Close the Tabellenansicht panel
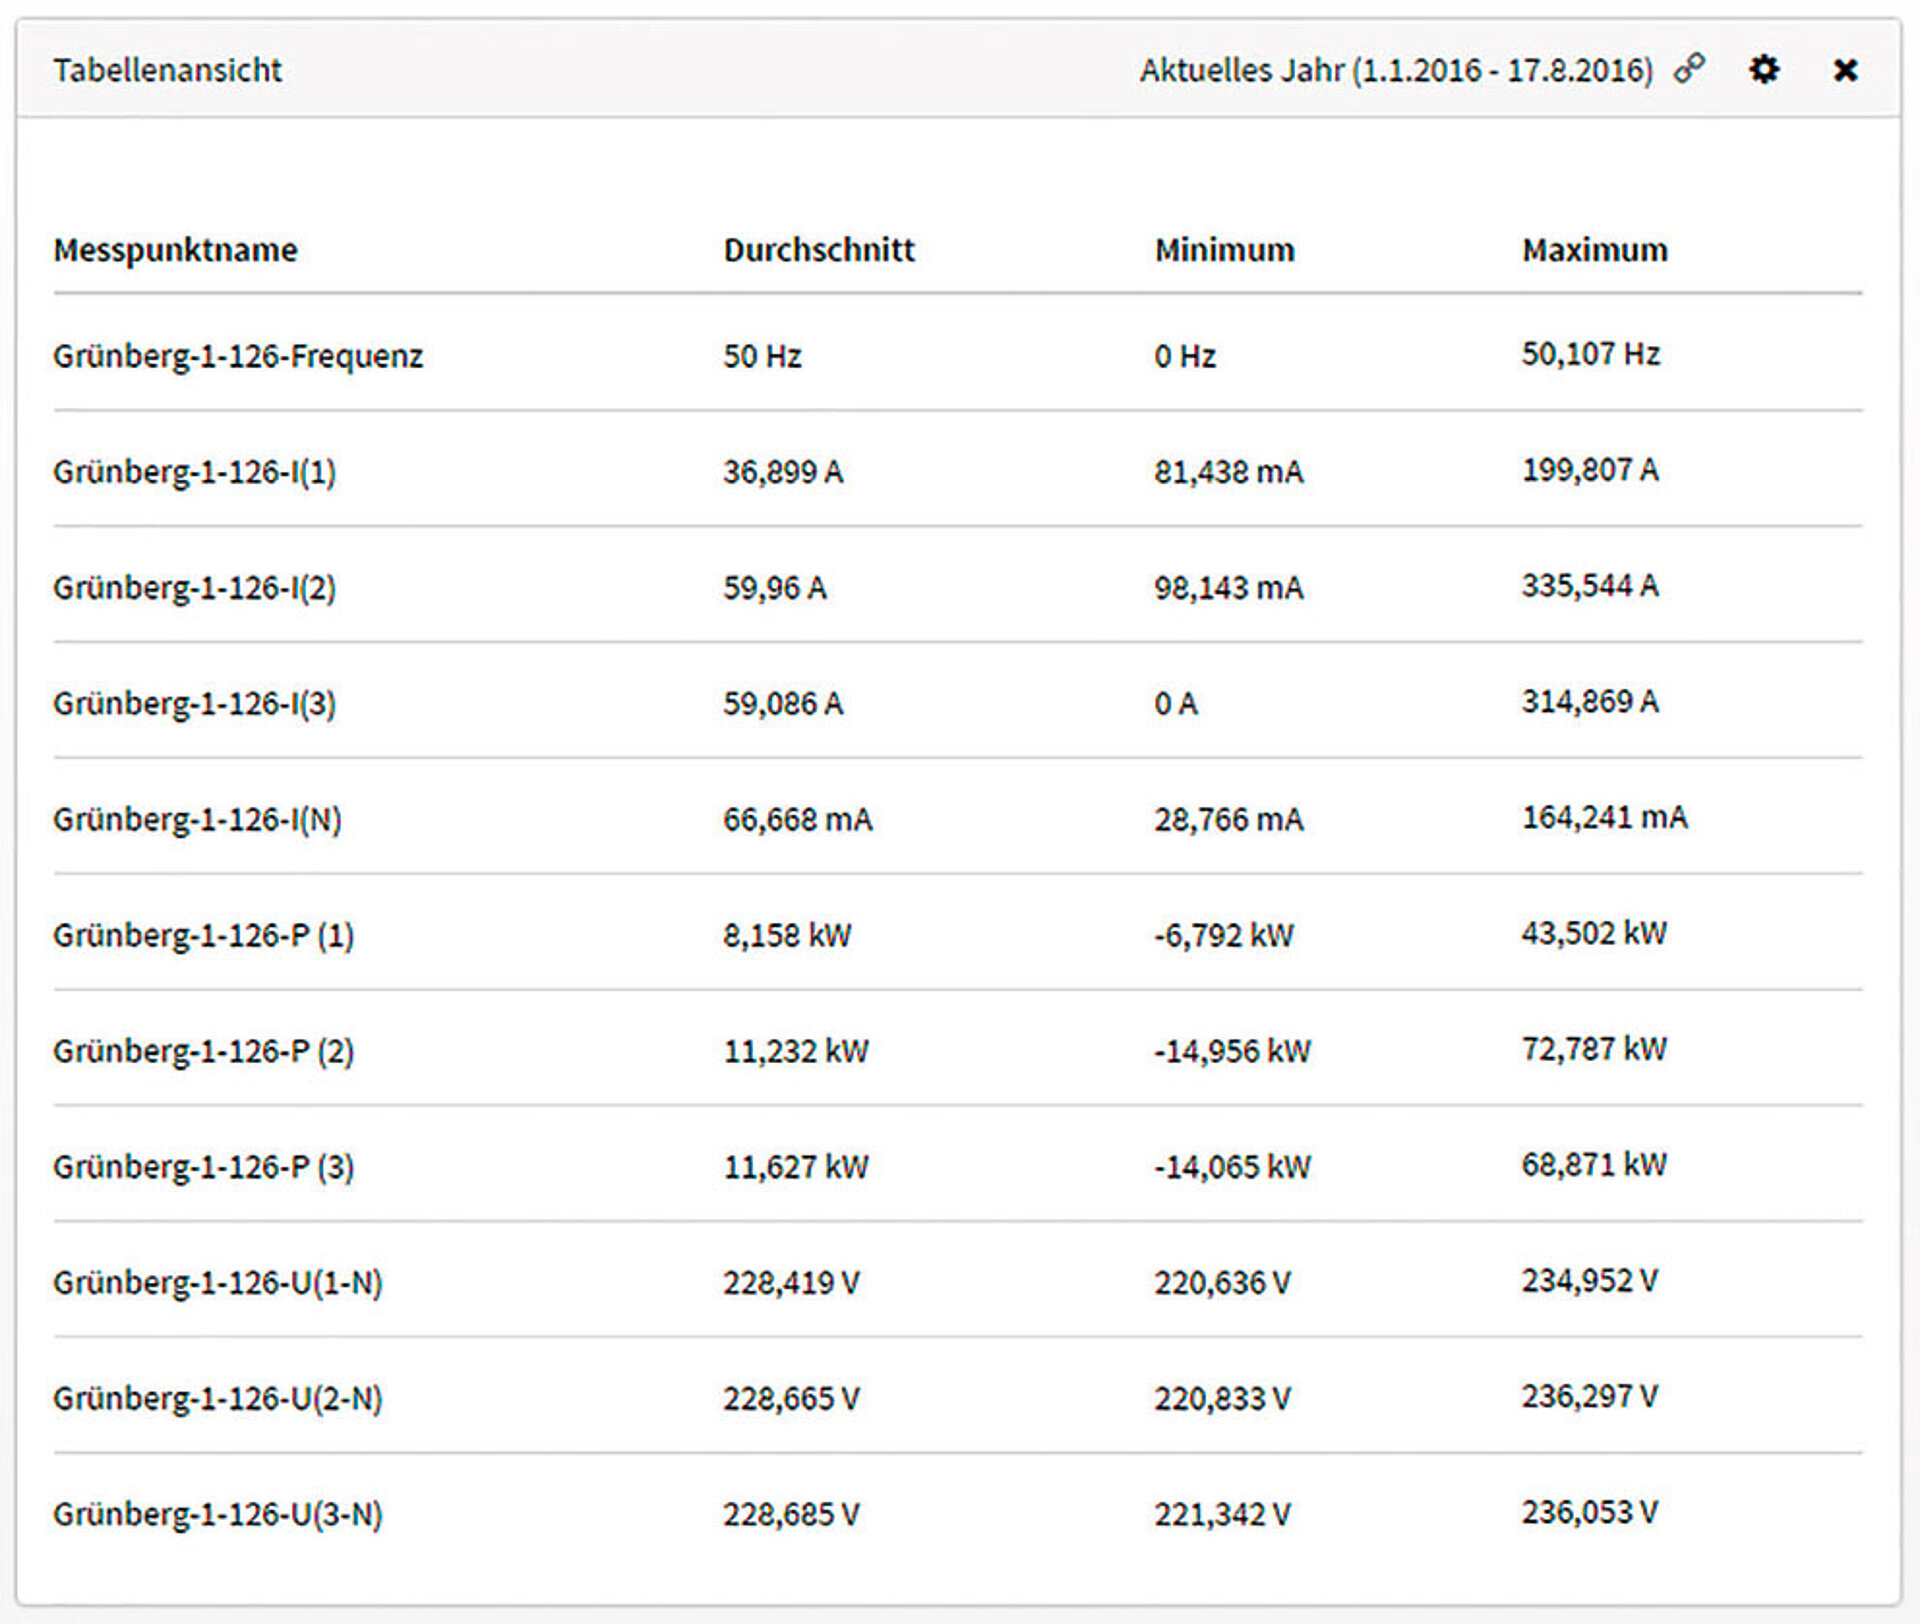The image size is (1920, 1624). (x=1845, y=70)
